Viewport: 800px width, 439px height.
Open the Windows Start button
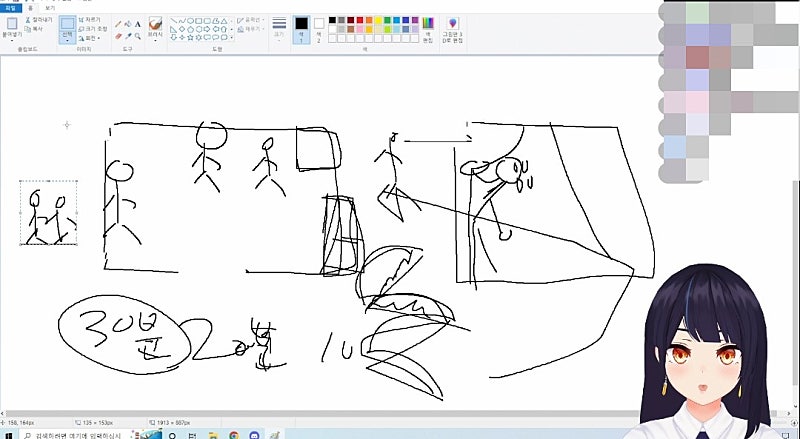[x=8, y=435]
